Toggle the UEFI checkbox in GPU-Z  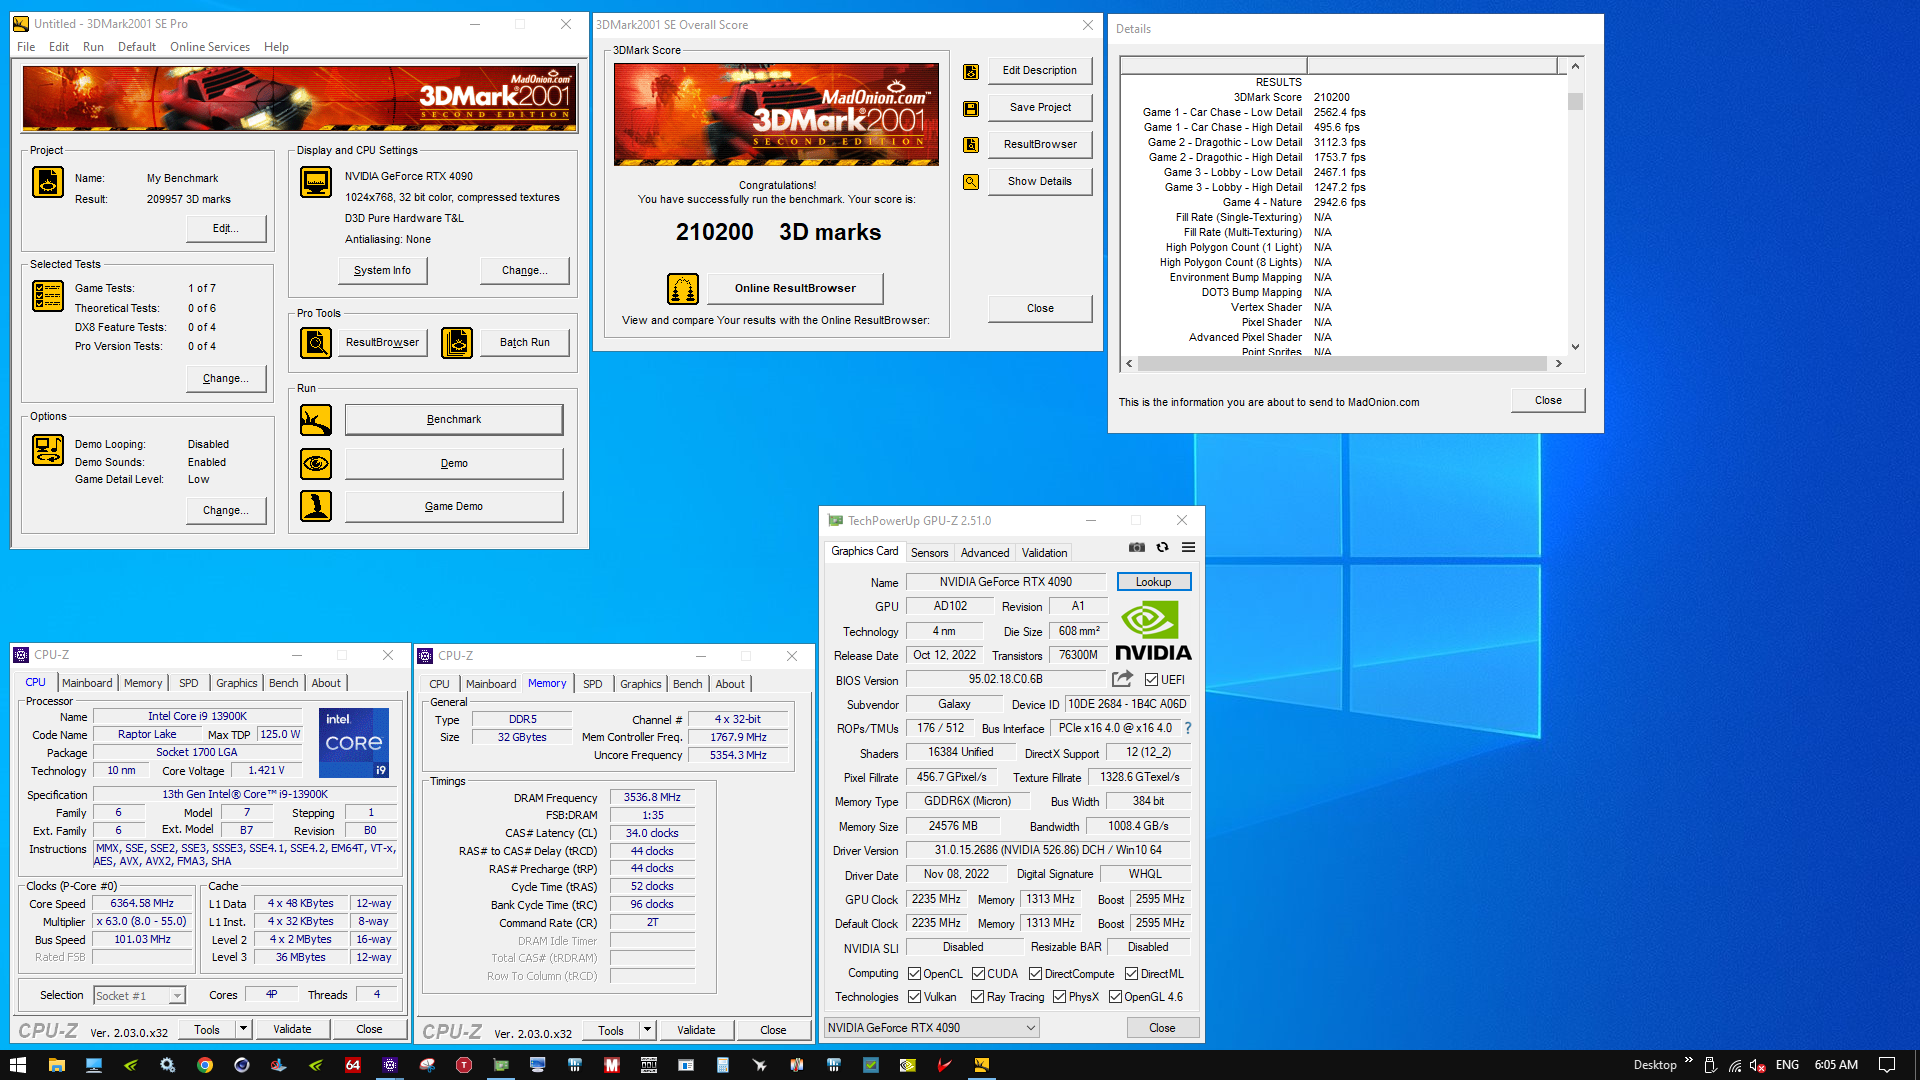point(1151,680)
